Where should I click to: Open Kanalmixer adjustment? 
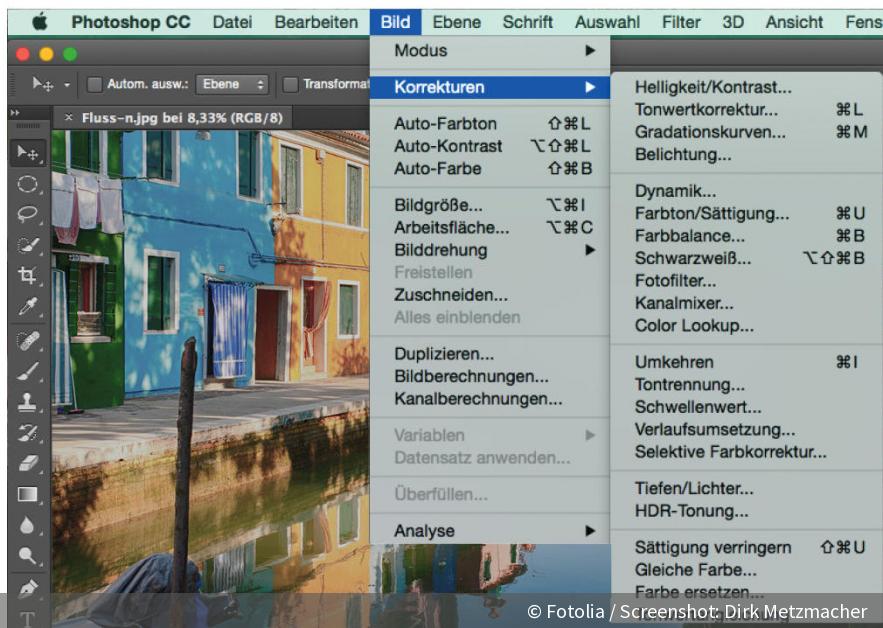pos(747,303)
